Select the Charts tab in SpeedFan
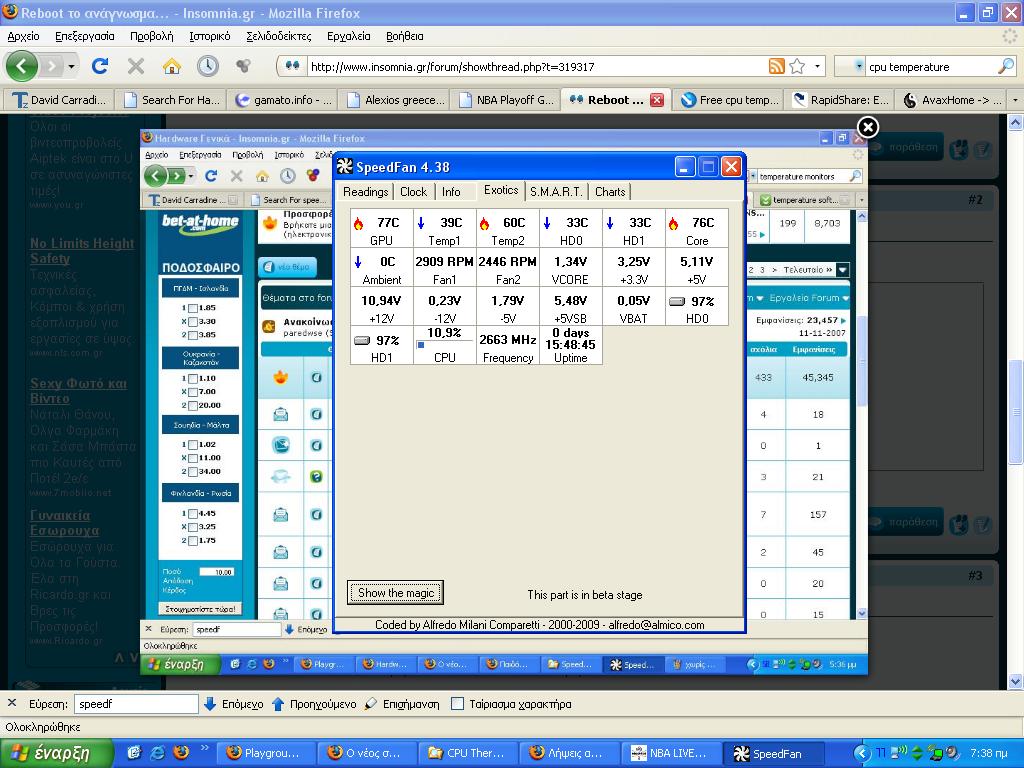 tap(610, 191)
